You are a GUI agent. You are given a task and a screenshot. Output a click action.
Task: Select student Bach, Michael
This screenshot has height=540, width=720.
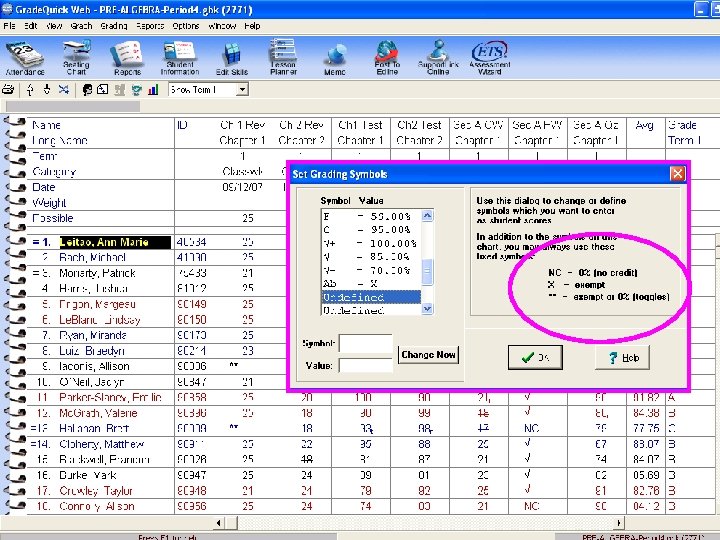tap(92, 257)
